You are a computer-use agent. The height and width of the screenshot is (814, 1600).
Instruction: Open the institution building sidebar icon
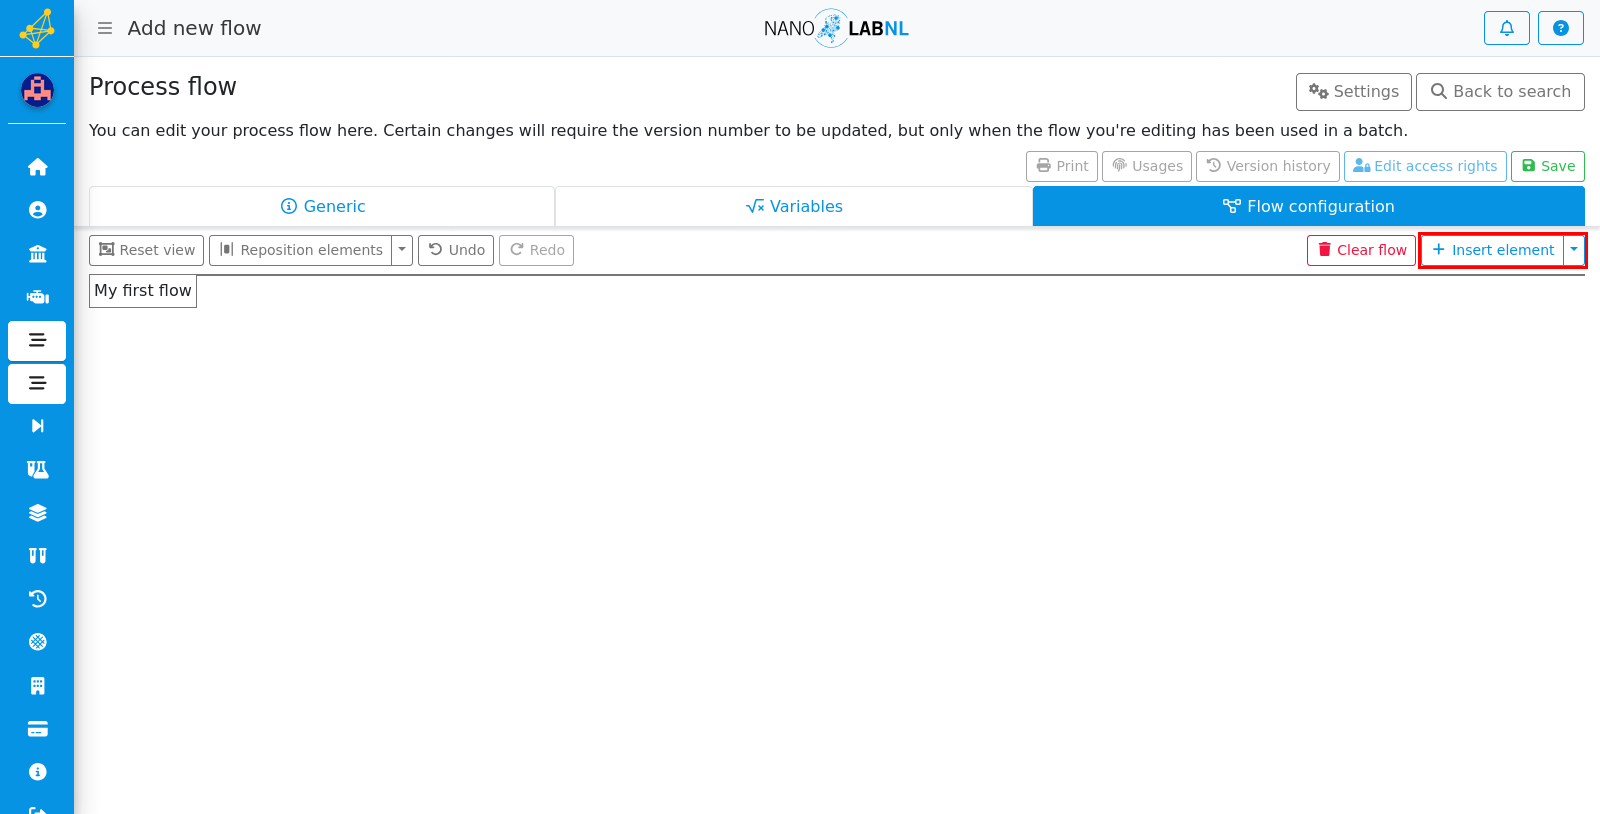coord(37,254)
